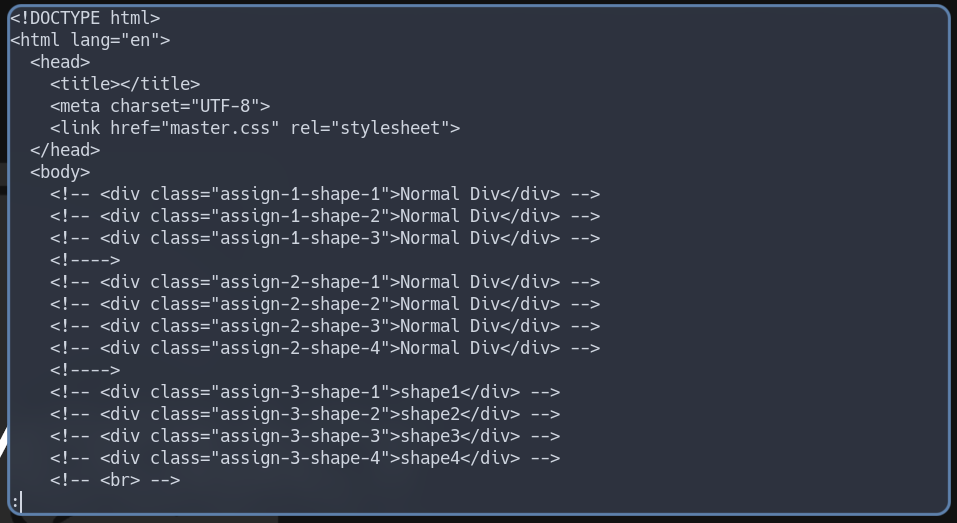Viewport: 957px width, 523px height.
Task: Select the assign-1-shape-1 commented div line
Action: (x=325, y=194)
